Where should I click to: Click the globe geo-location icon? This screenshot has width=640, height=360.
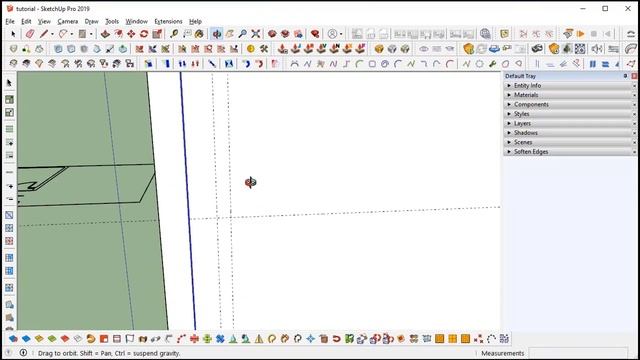(x=485, y=34)
